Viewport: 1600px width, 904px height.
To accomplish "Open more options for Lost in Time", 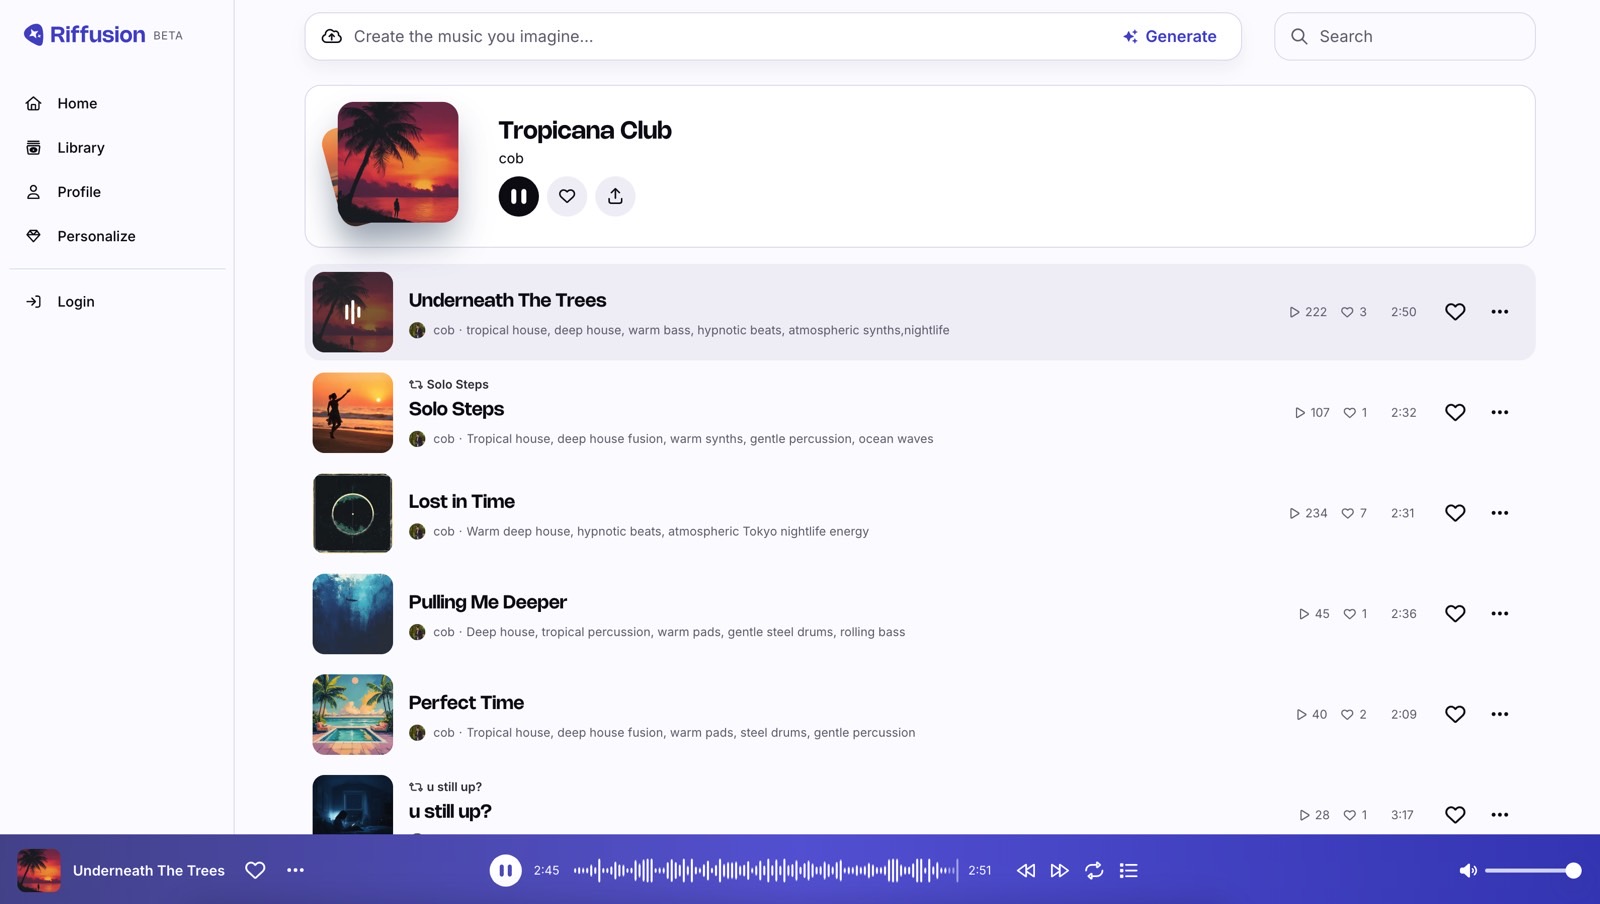I will [1500, 513].
